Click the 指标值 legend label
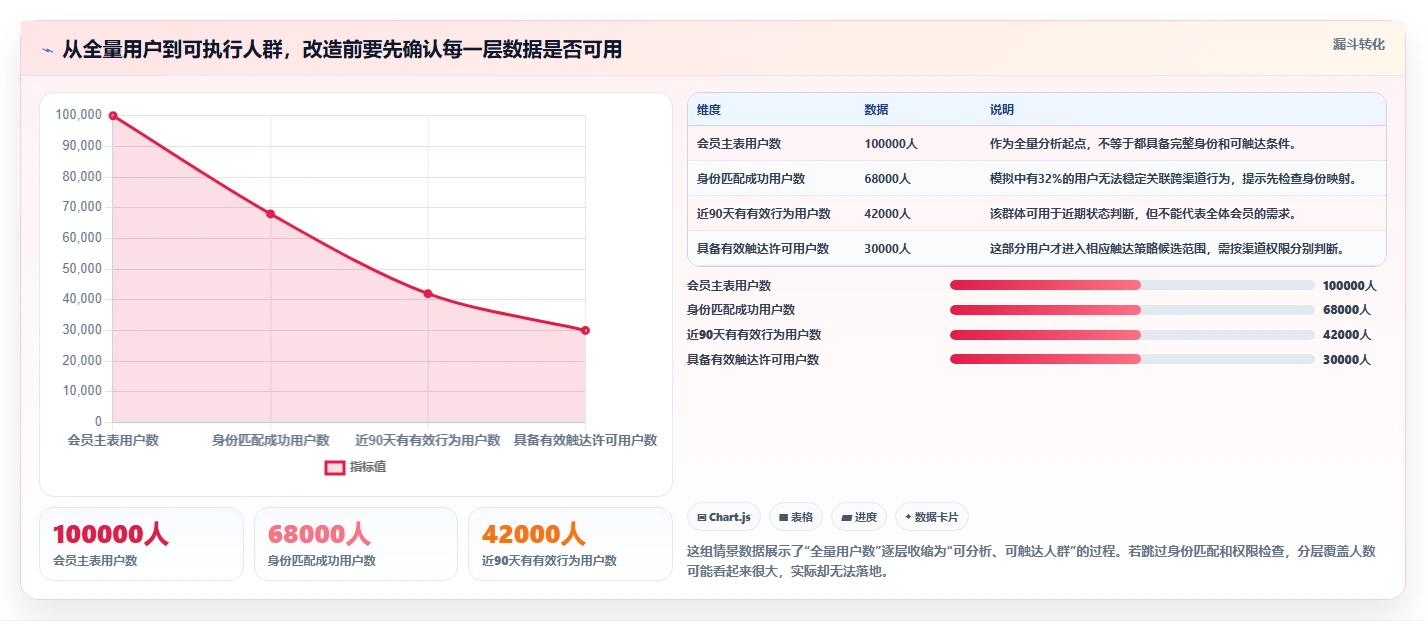Viewport: 1426px width, 621px height. (368, 467)
